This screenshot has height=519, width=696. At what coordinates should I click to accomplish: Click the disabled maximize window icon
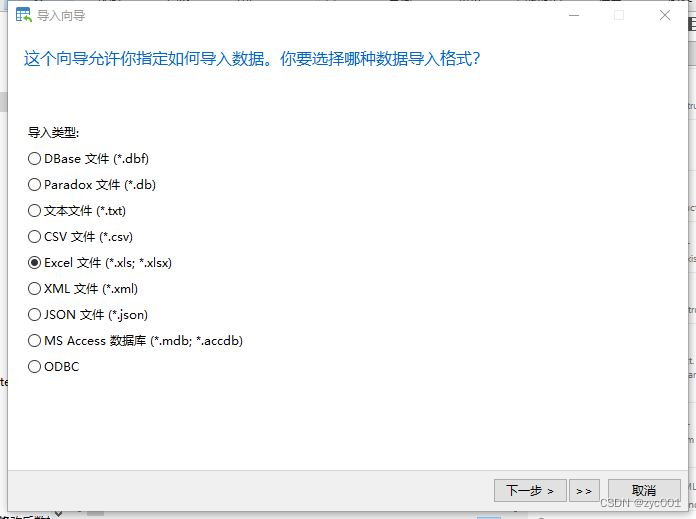(619, 16)
